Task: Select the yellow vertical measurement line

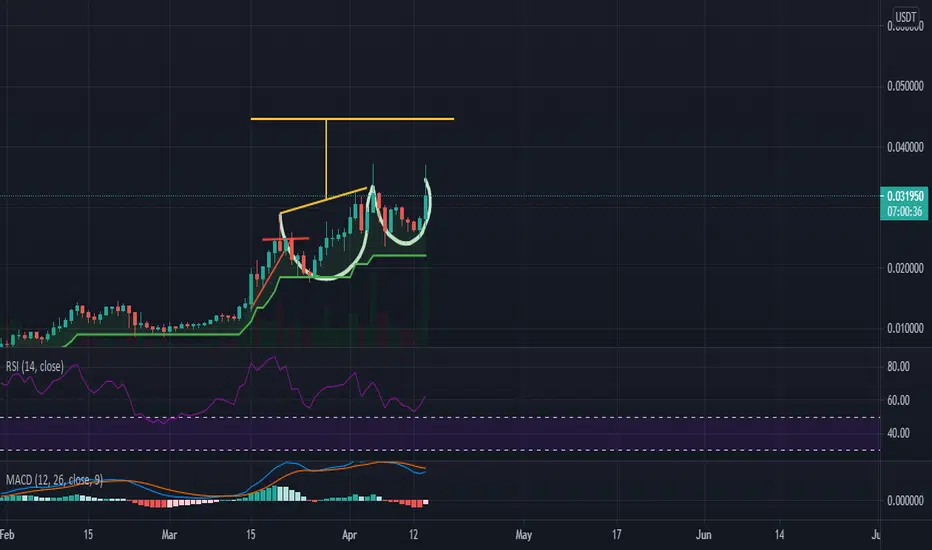Action: [326, 159]
